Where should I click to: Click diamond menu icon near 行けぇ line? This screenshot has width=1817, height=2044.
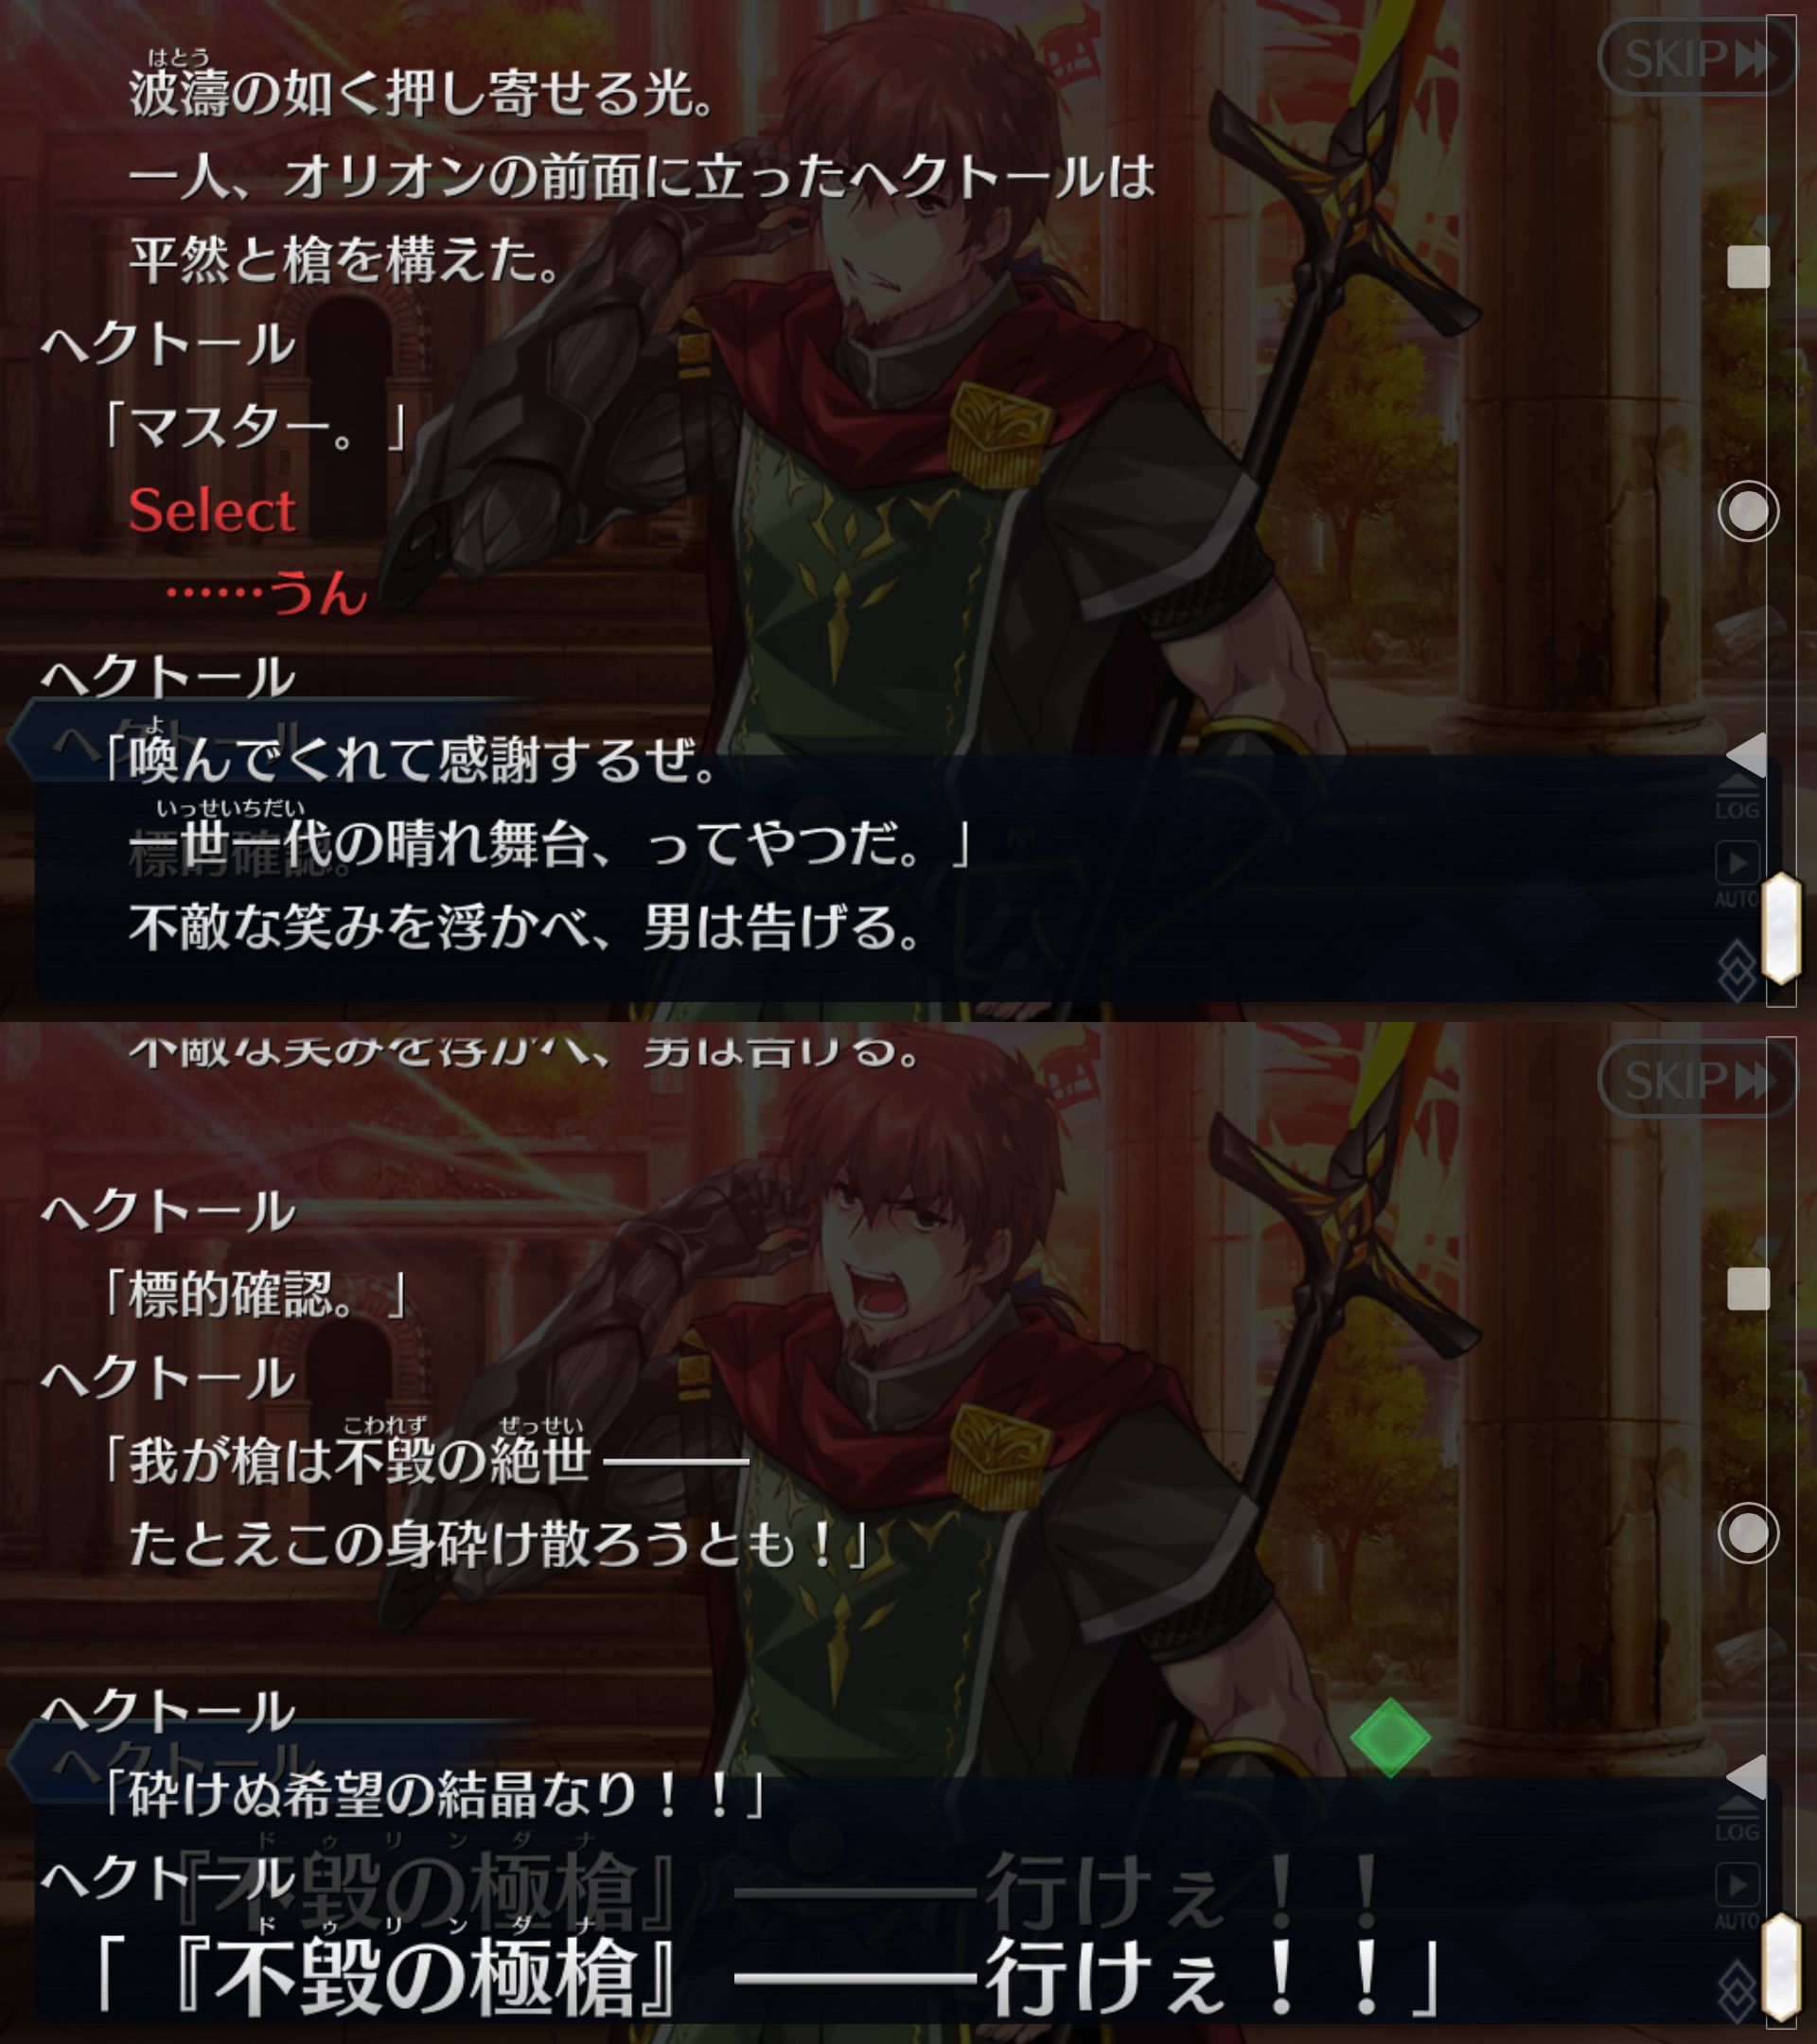click(x=1737, y=1991)
